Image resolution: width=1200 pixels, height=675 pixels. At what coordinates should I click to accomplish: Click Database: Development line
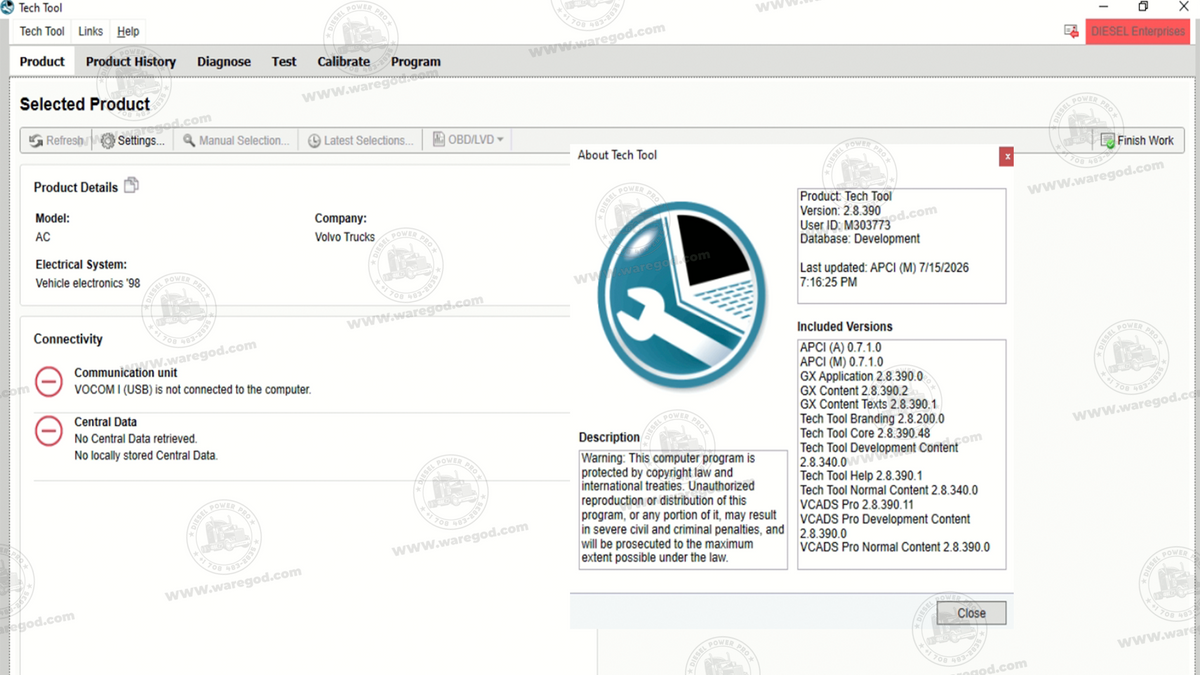click(860, 239)
